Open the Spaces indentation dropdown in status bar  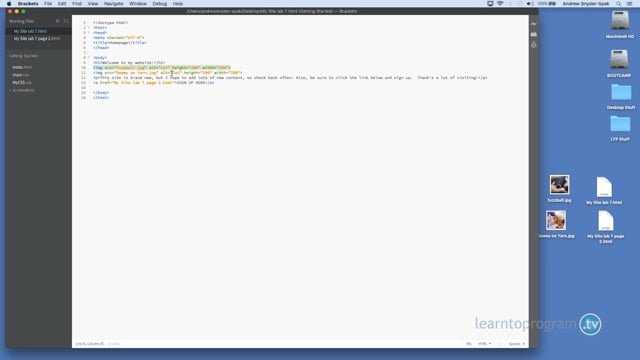click(516, 344)
